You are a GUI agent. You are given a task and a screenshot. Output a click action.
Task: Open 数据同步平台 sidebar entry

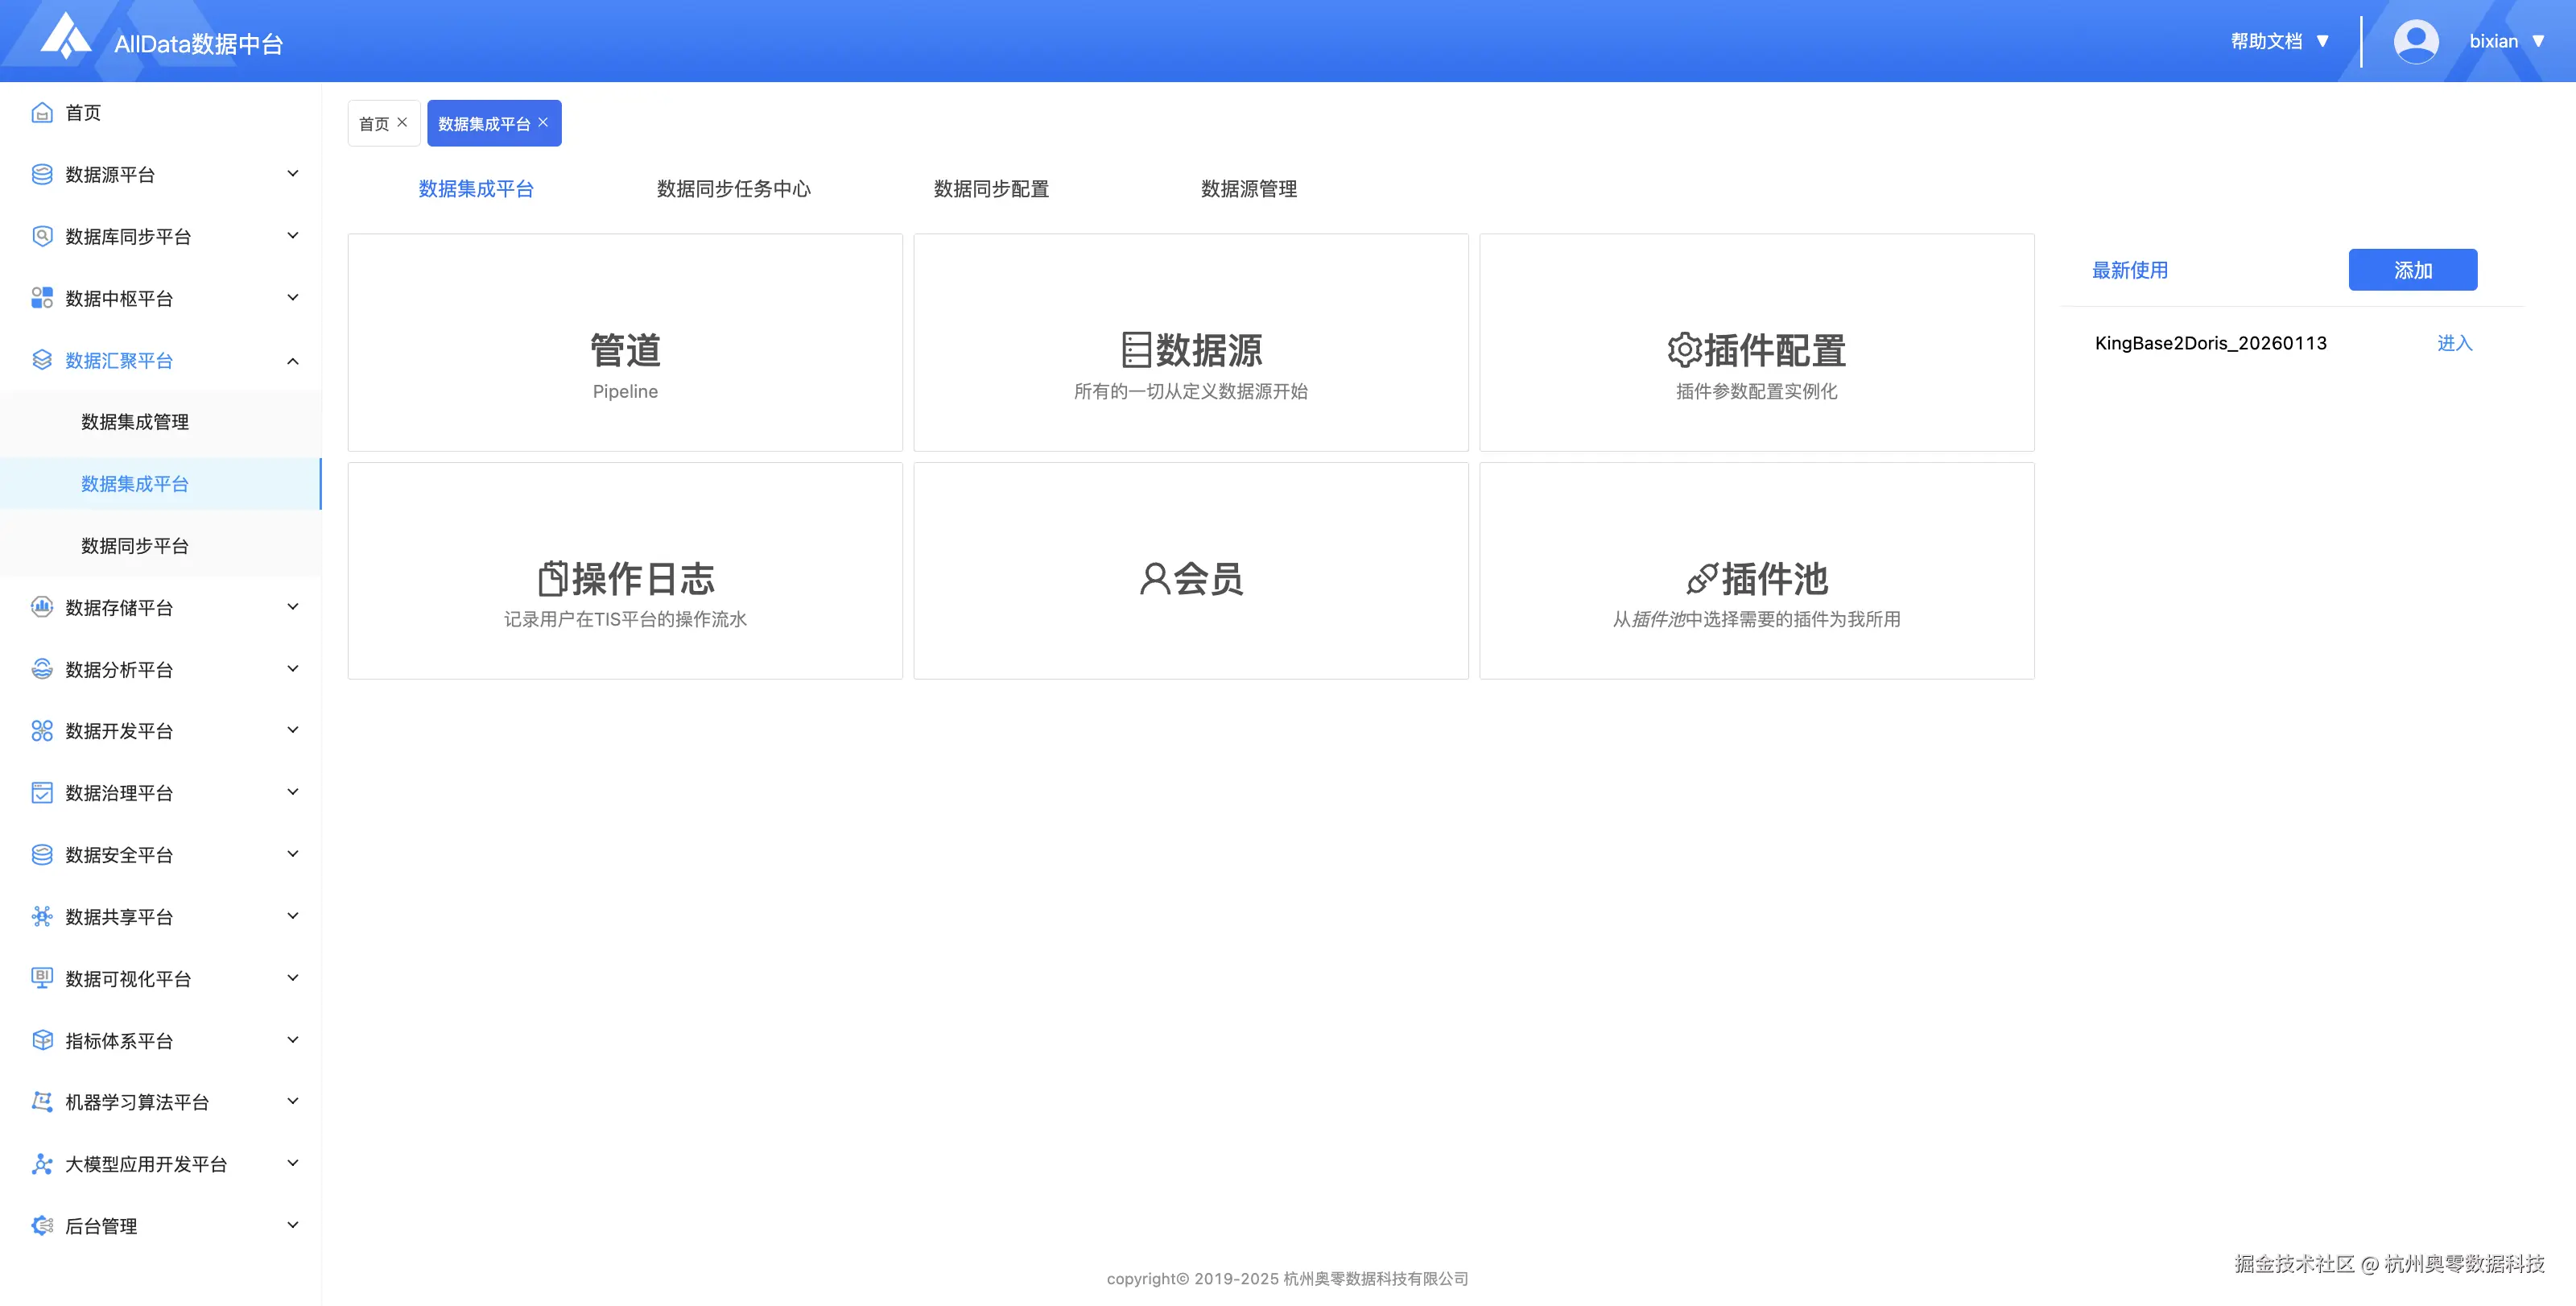pyautogui.click(x=134, y=545)
